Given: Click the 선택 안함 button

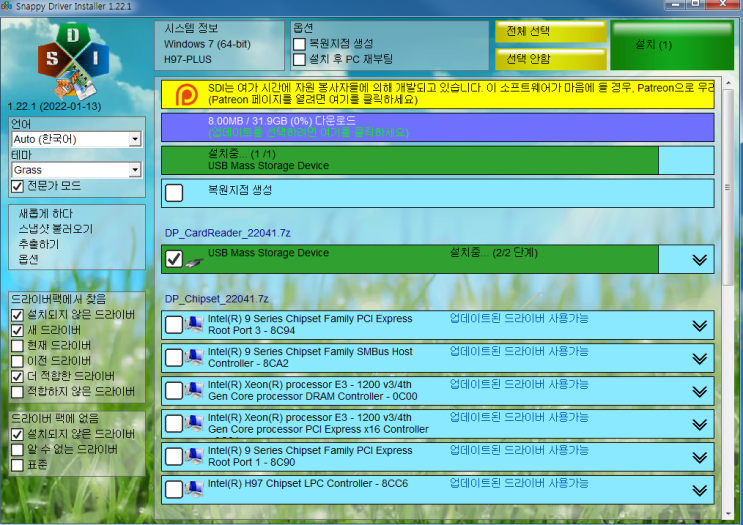Looking at the screenshot, I should tap(551, 59).
